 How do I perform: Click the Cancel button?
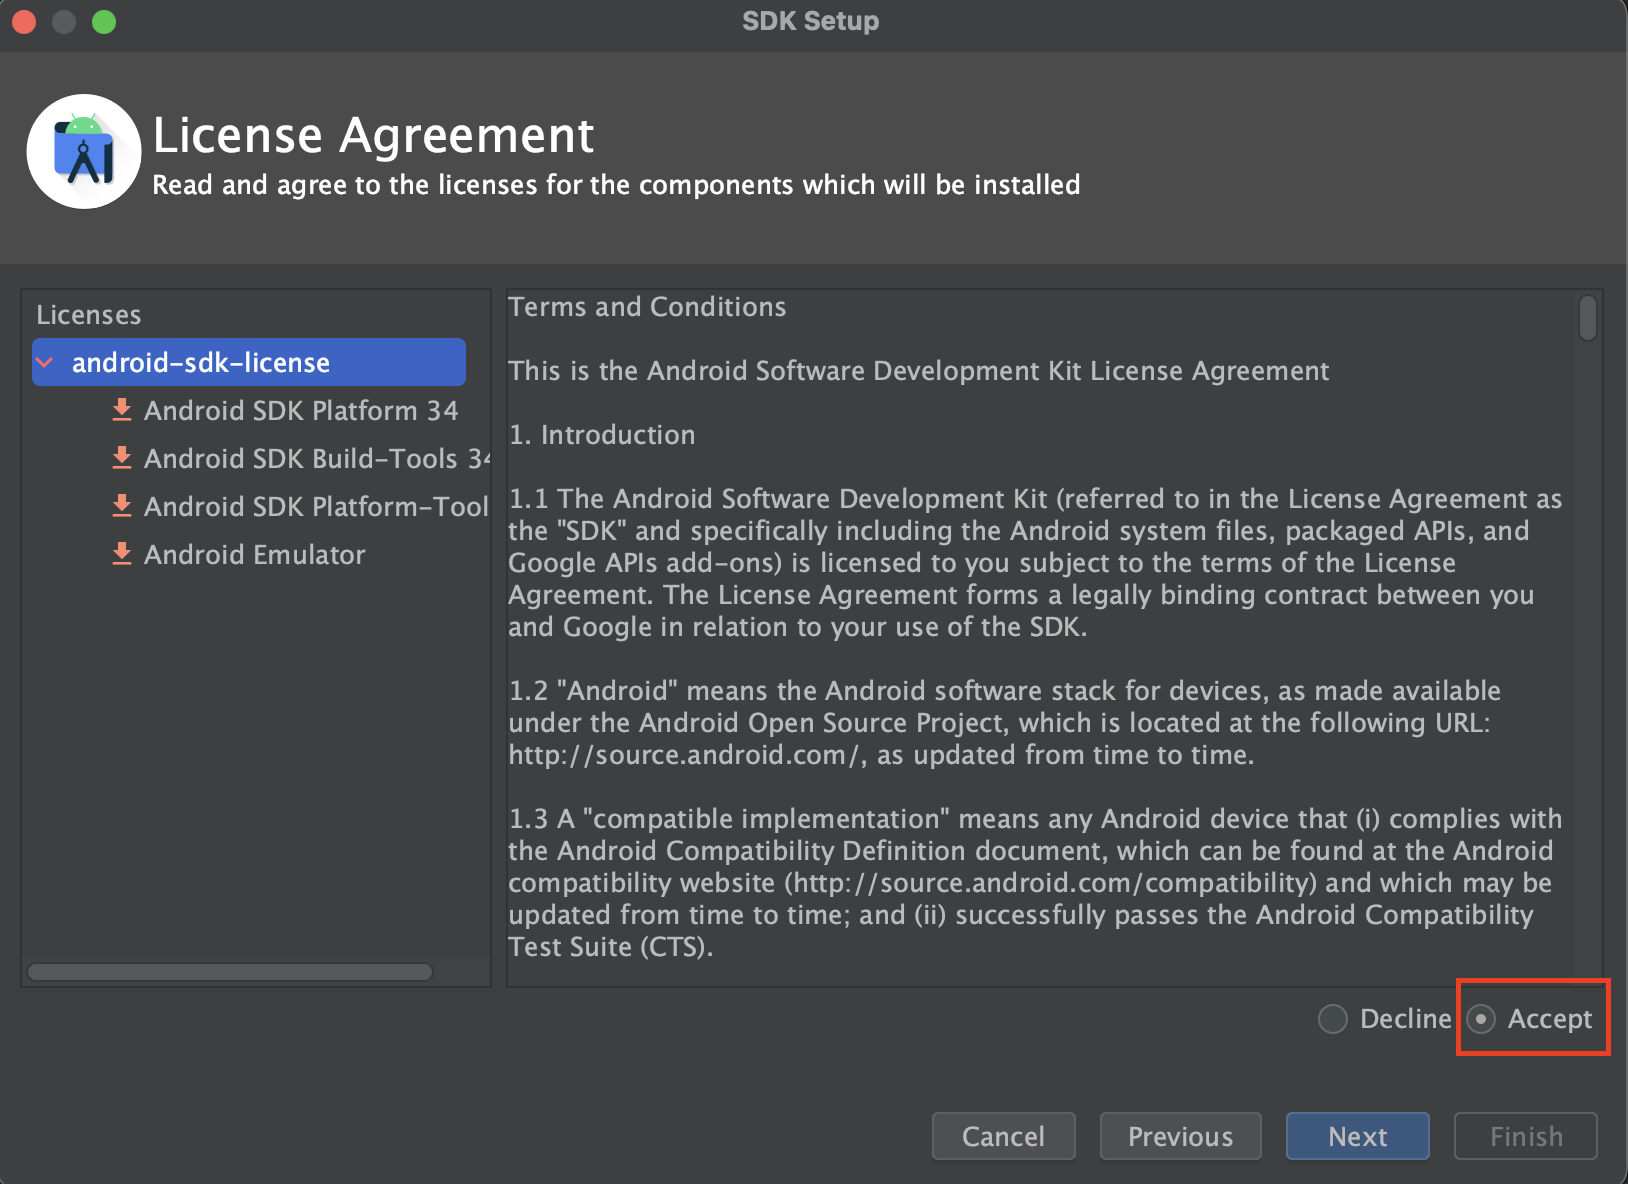(x=1004, y=1136)
